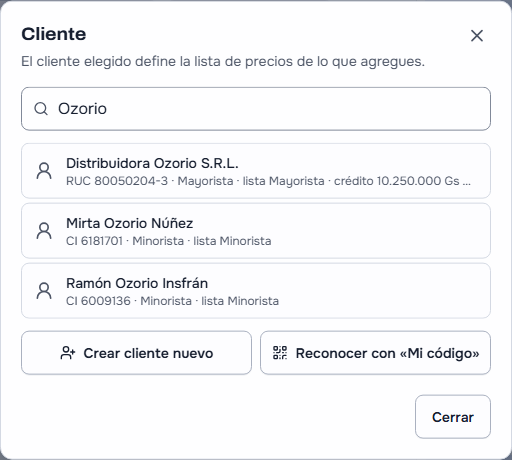Click the magnifier search icon
The image size is (512, 460).
(x=41, y=109)
